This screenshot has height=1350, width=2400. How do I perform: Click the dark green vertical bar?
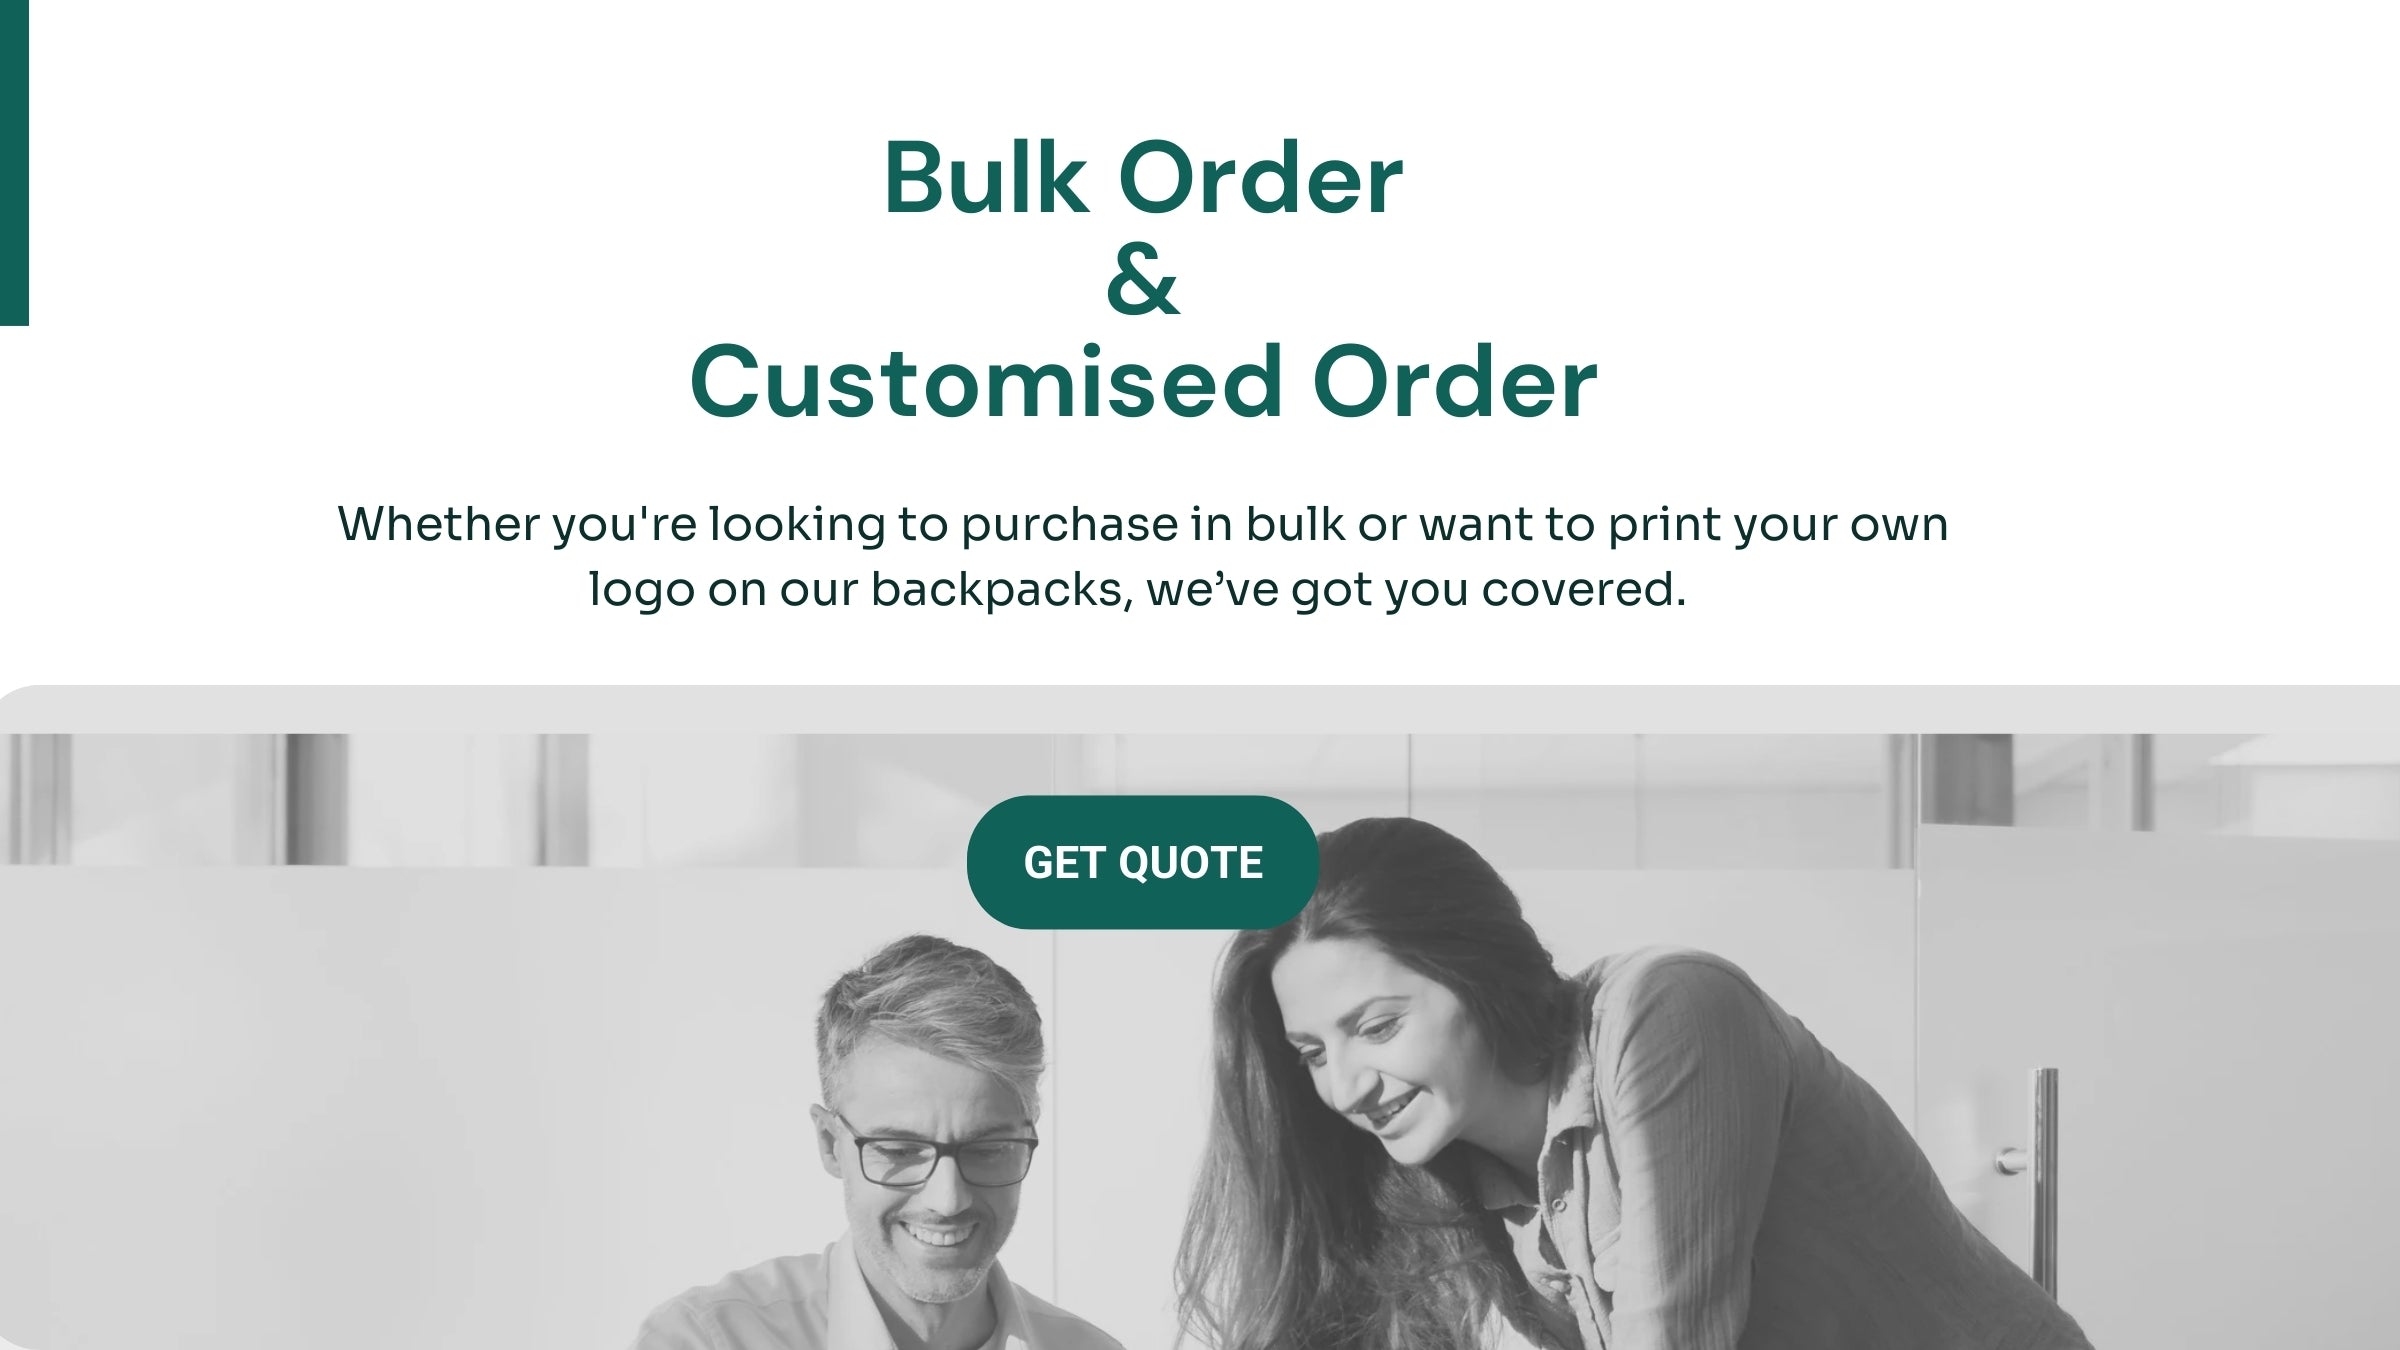coord(14,162)
